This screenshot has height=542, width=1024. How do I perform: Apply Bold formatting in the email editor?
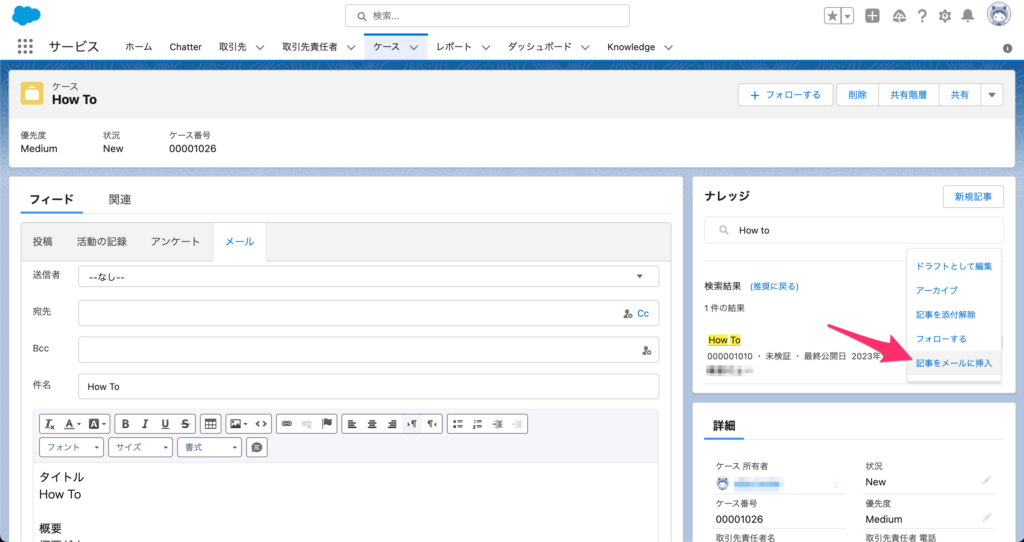125,424
